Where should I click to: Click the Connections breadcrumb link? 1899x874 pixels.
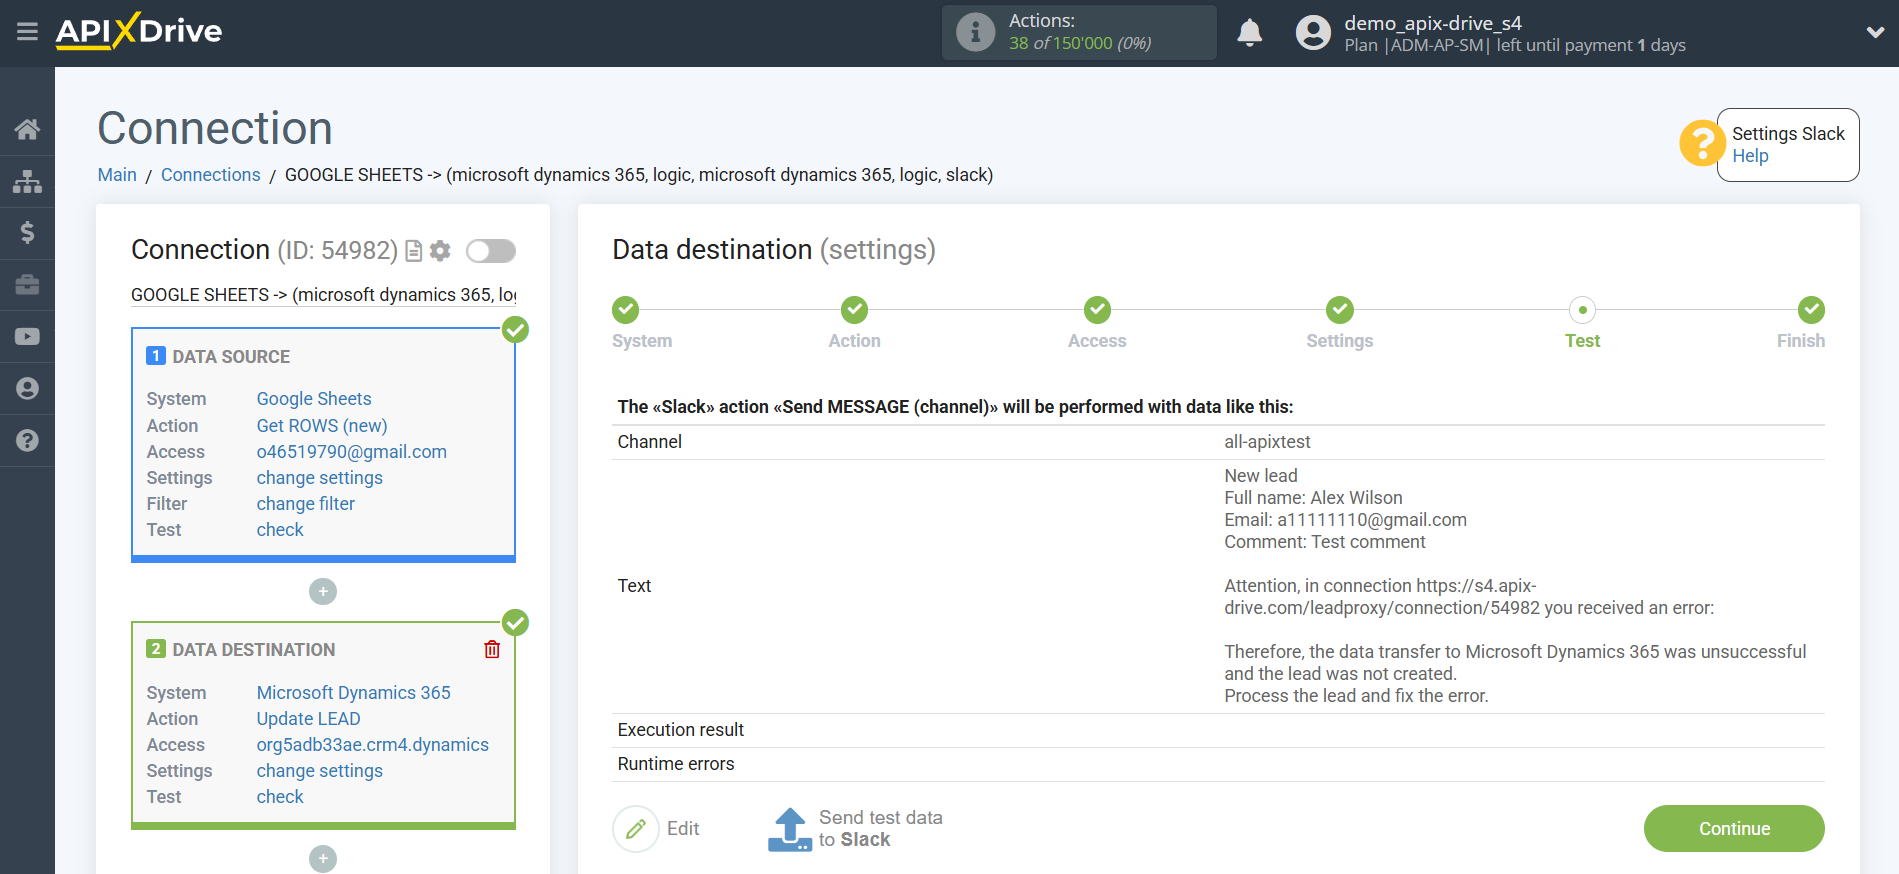tap(211, 175)
